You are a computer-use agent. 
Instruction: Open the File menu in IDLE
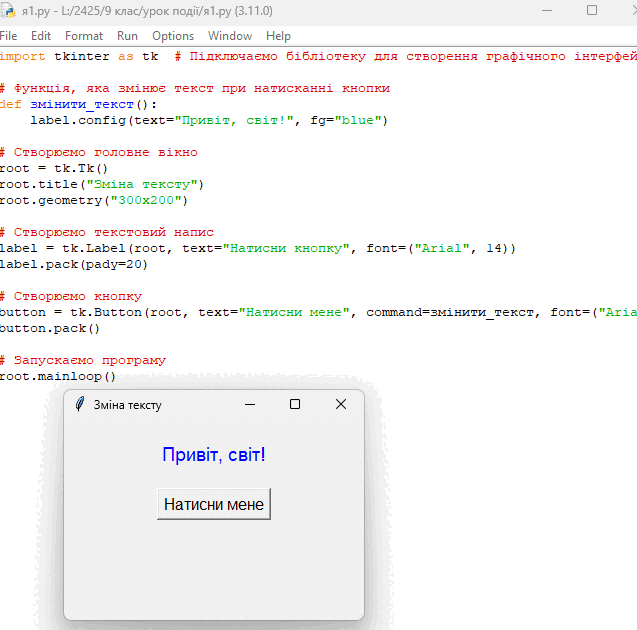click(x=8, y=36)
